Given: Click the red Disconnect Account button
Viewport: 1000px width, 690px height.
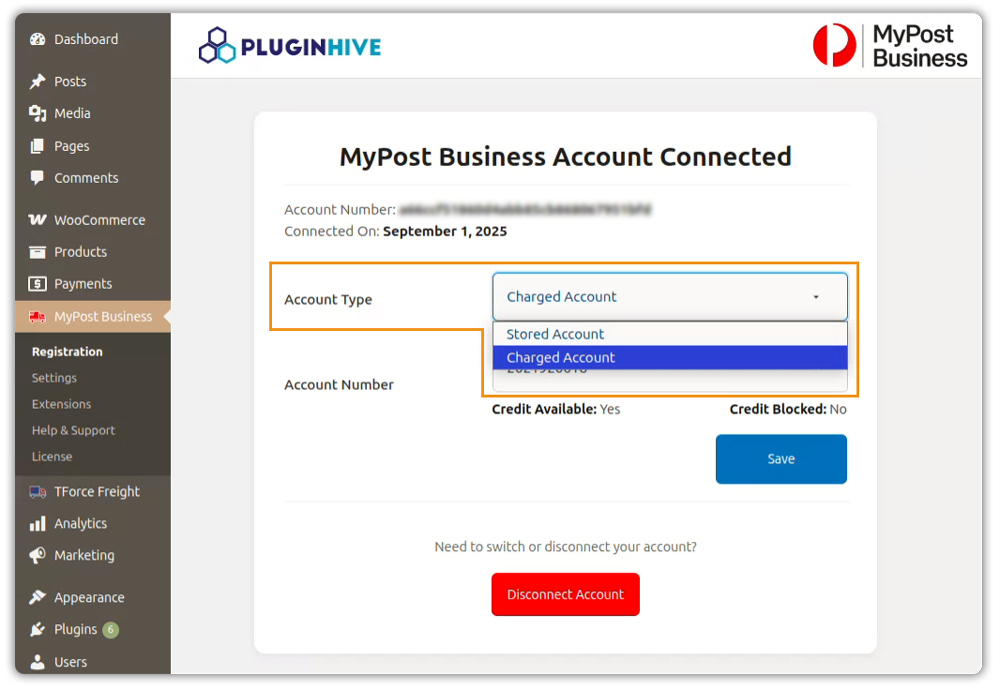Looking at the screenshot, I should (565, 594).
